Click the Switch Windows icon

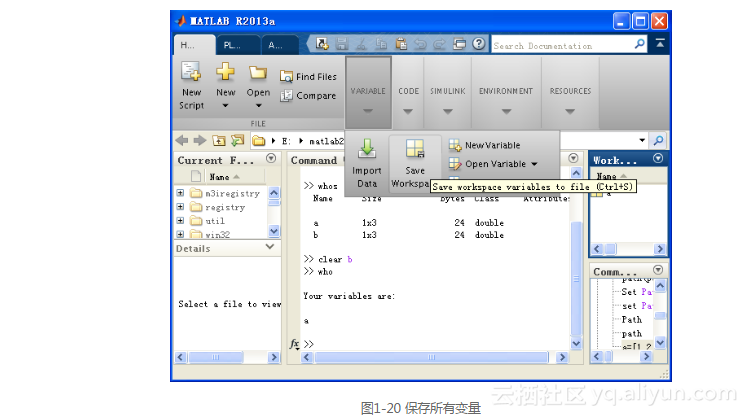click(x=459, y=44)
